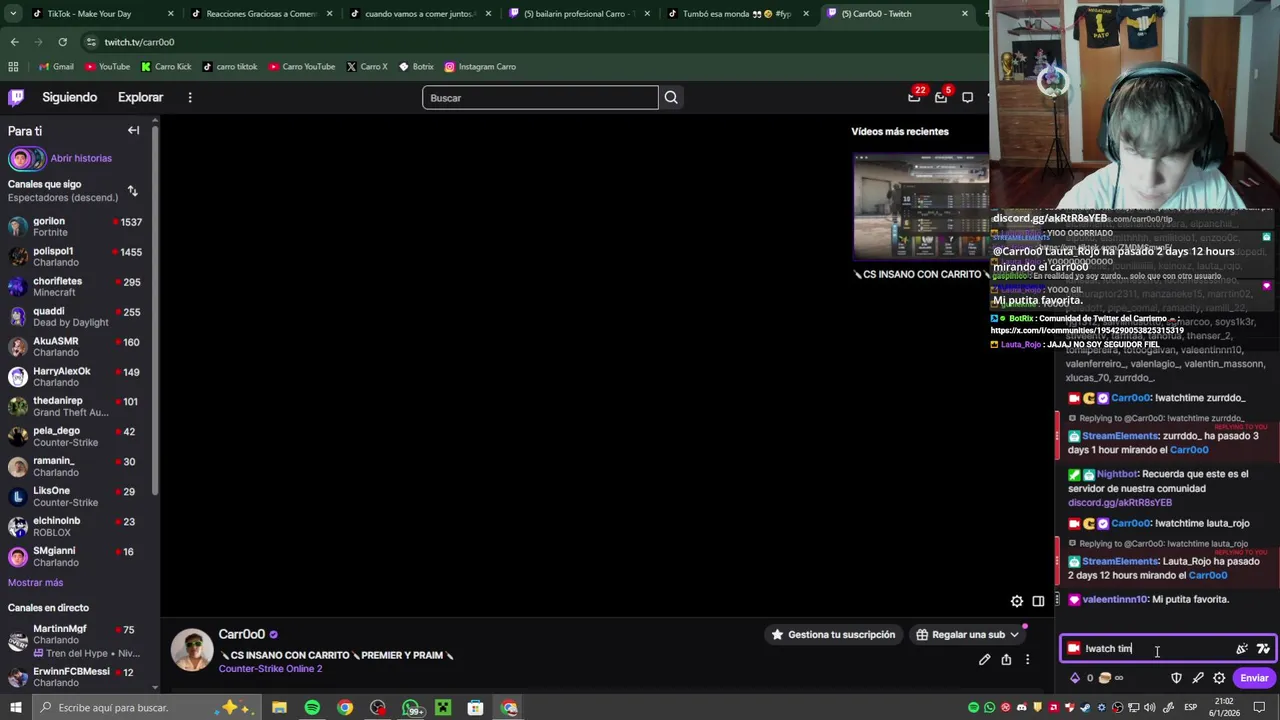Open the discord.gg/akRtR8sYEB link in chat
1280x720 pixels.
tap(1119, 503)
